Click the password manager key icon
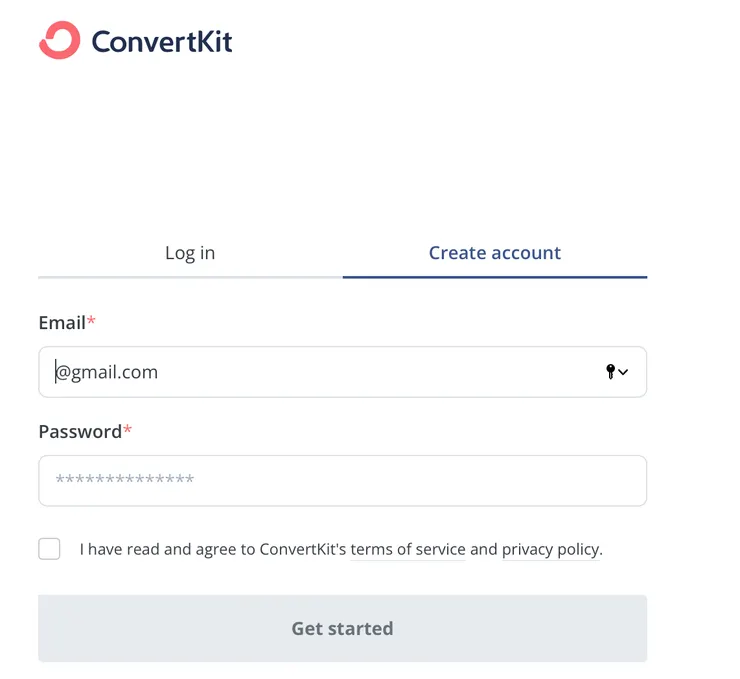The image size is (740, 679). click(610, 372)
